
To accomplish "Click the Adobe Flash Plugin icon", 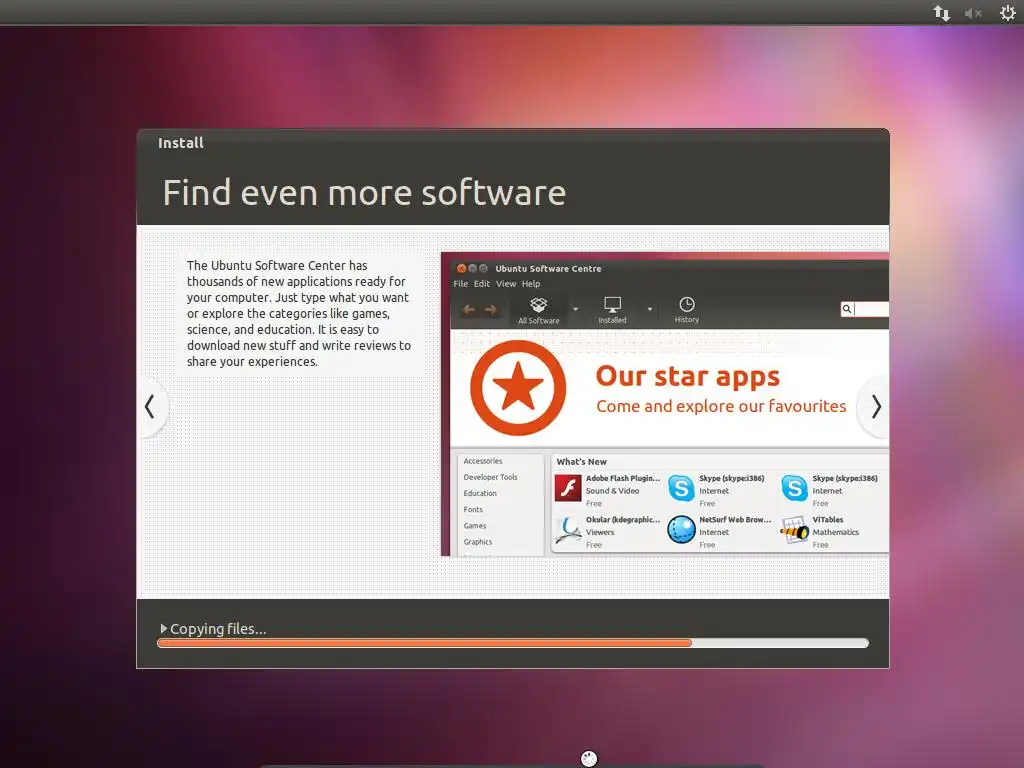I will (568, 488).
